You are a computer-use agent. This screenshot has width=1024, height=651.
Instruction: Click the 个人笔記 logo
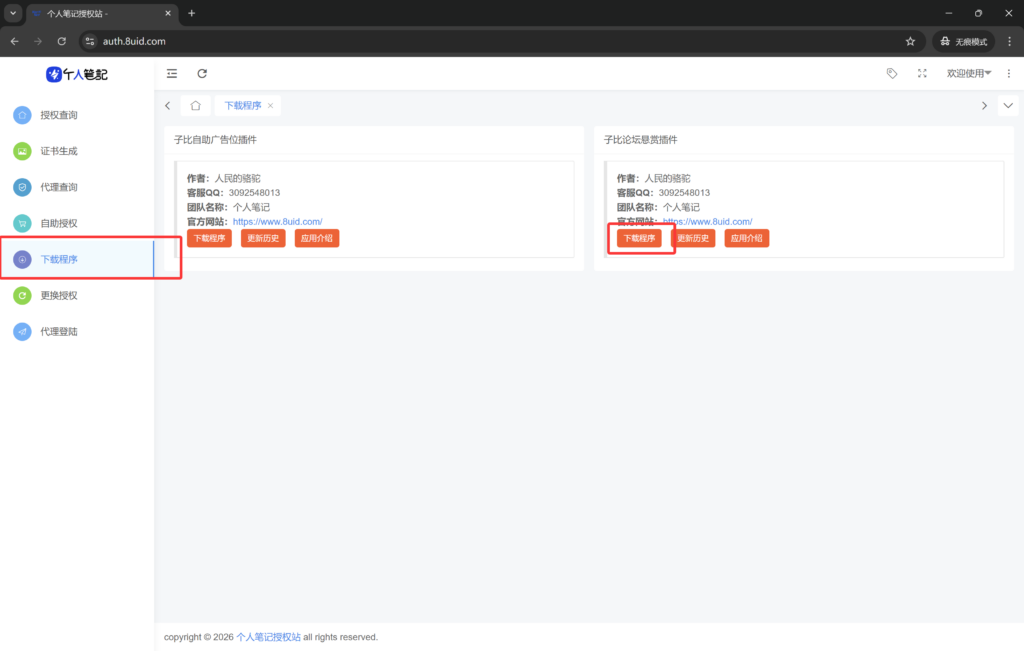pyautogui.click(x=77, y=74)
